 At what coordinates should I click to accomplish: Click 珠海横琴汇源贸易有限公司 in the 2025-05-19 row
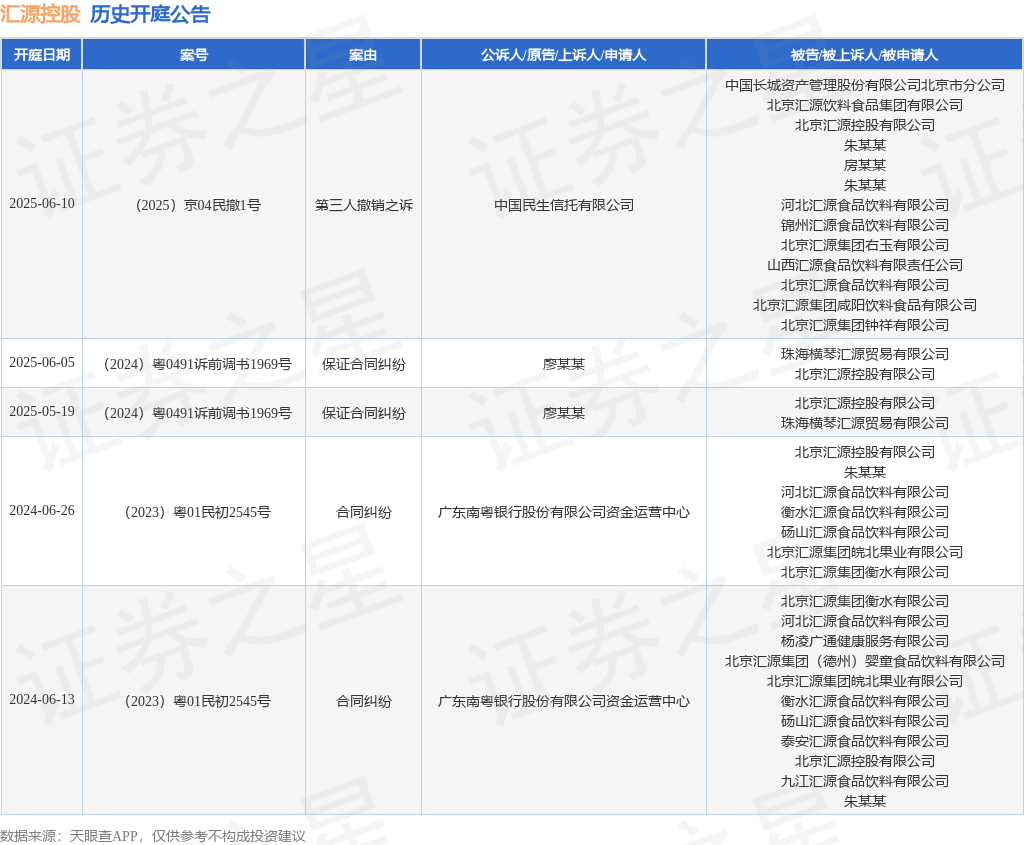pos(865,423)
